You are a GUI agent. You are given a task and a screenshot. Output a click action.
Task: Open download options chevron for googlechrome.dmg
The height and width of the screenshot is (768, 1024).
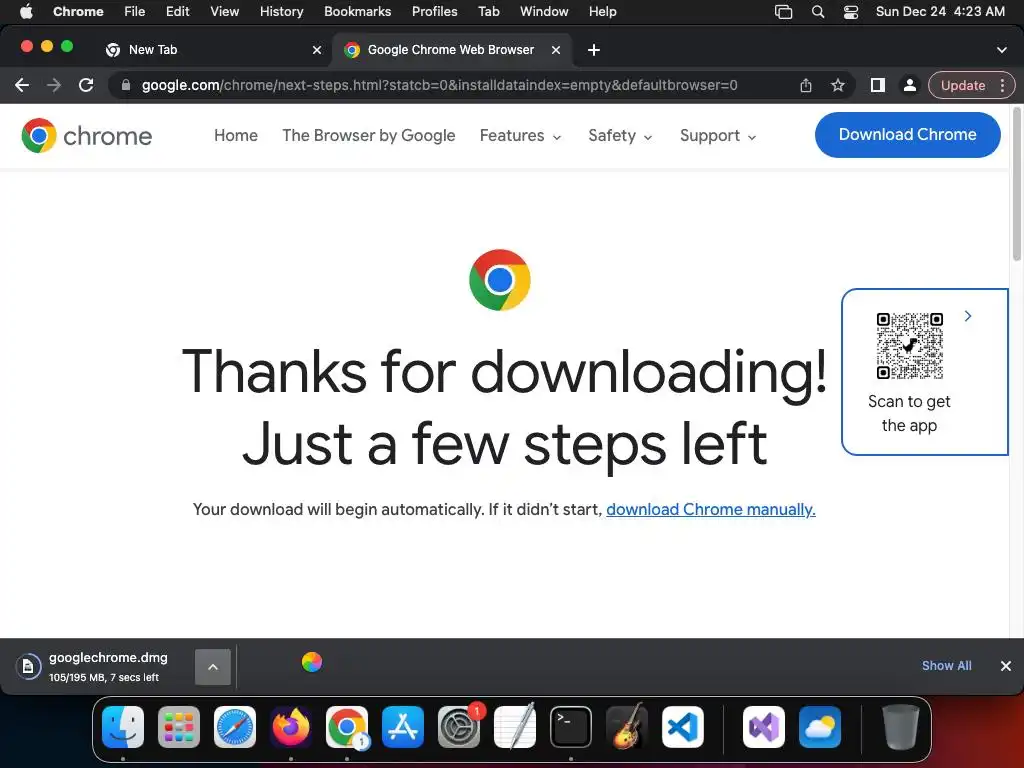[213, 667]
